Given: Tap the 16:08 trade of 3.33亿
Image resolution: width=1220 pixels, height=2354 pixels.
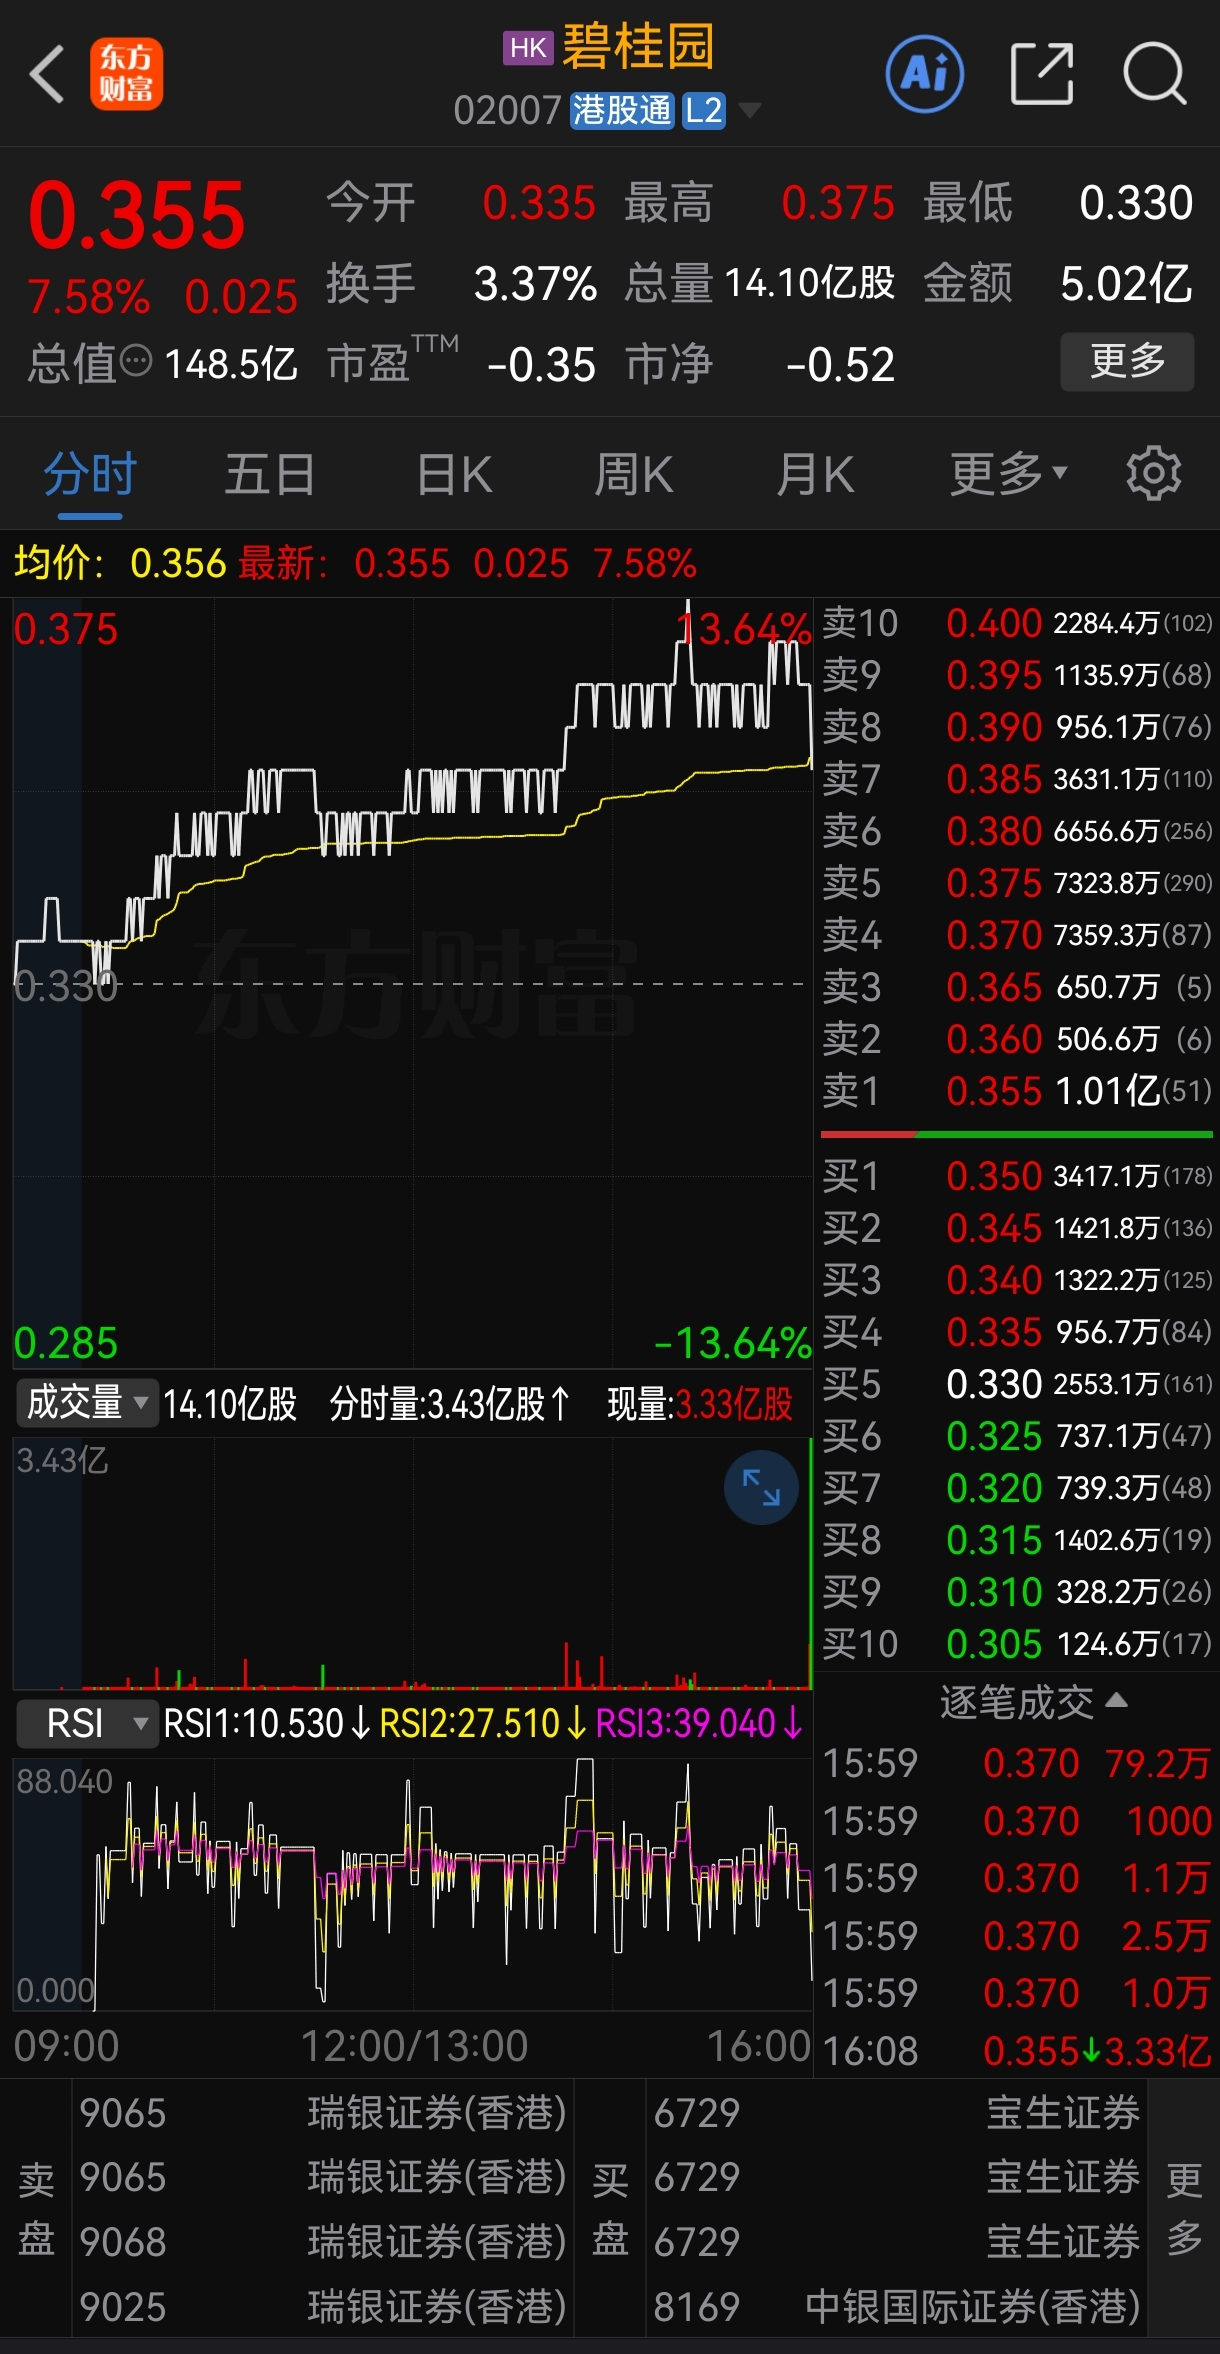Looking at the screenshot, I should (1017, 2050).
